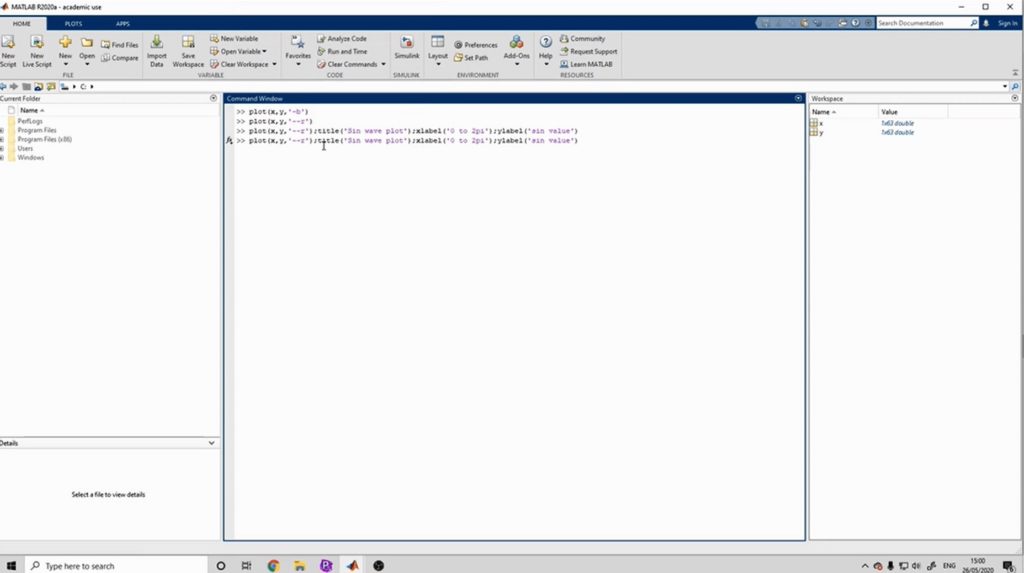The image size is (1024, 573).
Task: Expand the Clear Workspace dropdown
Action: tap(264, 64)
